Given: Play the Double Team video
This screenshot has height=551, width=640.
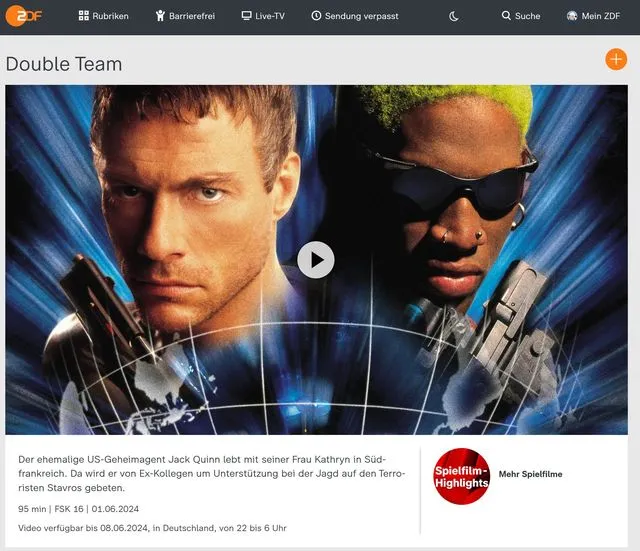Looking at the screenshot, I should [x=316, y=260].
